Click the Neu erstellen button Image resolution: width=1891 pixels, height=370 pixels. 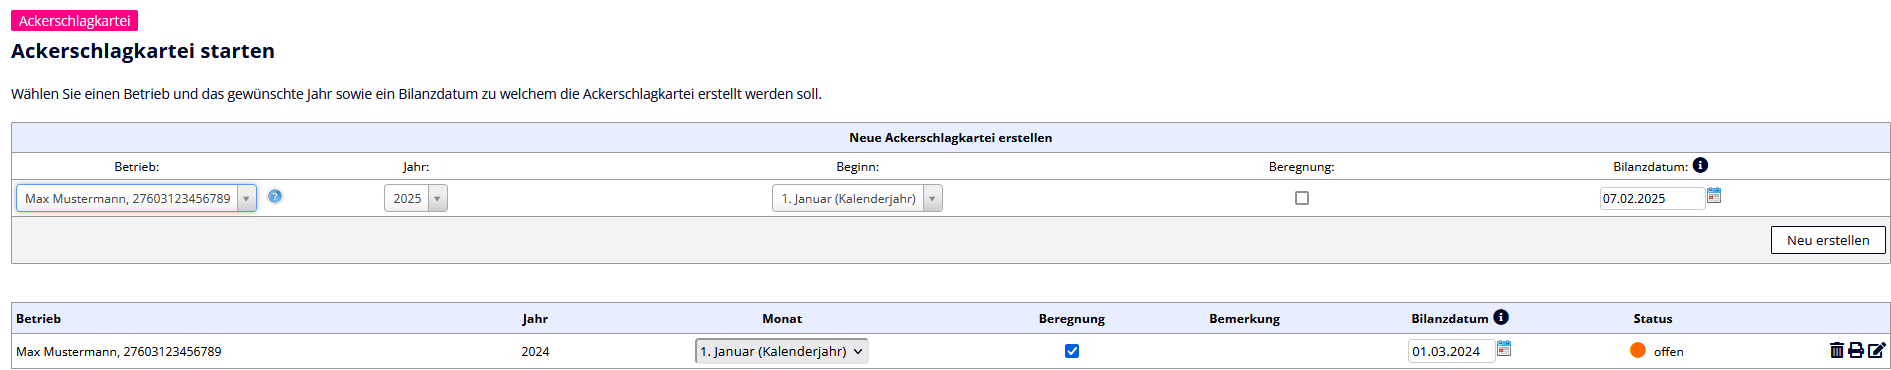[1828, 240]
